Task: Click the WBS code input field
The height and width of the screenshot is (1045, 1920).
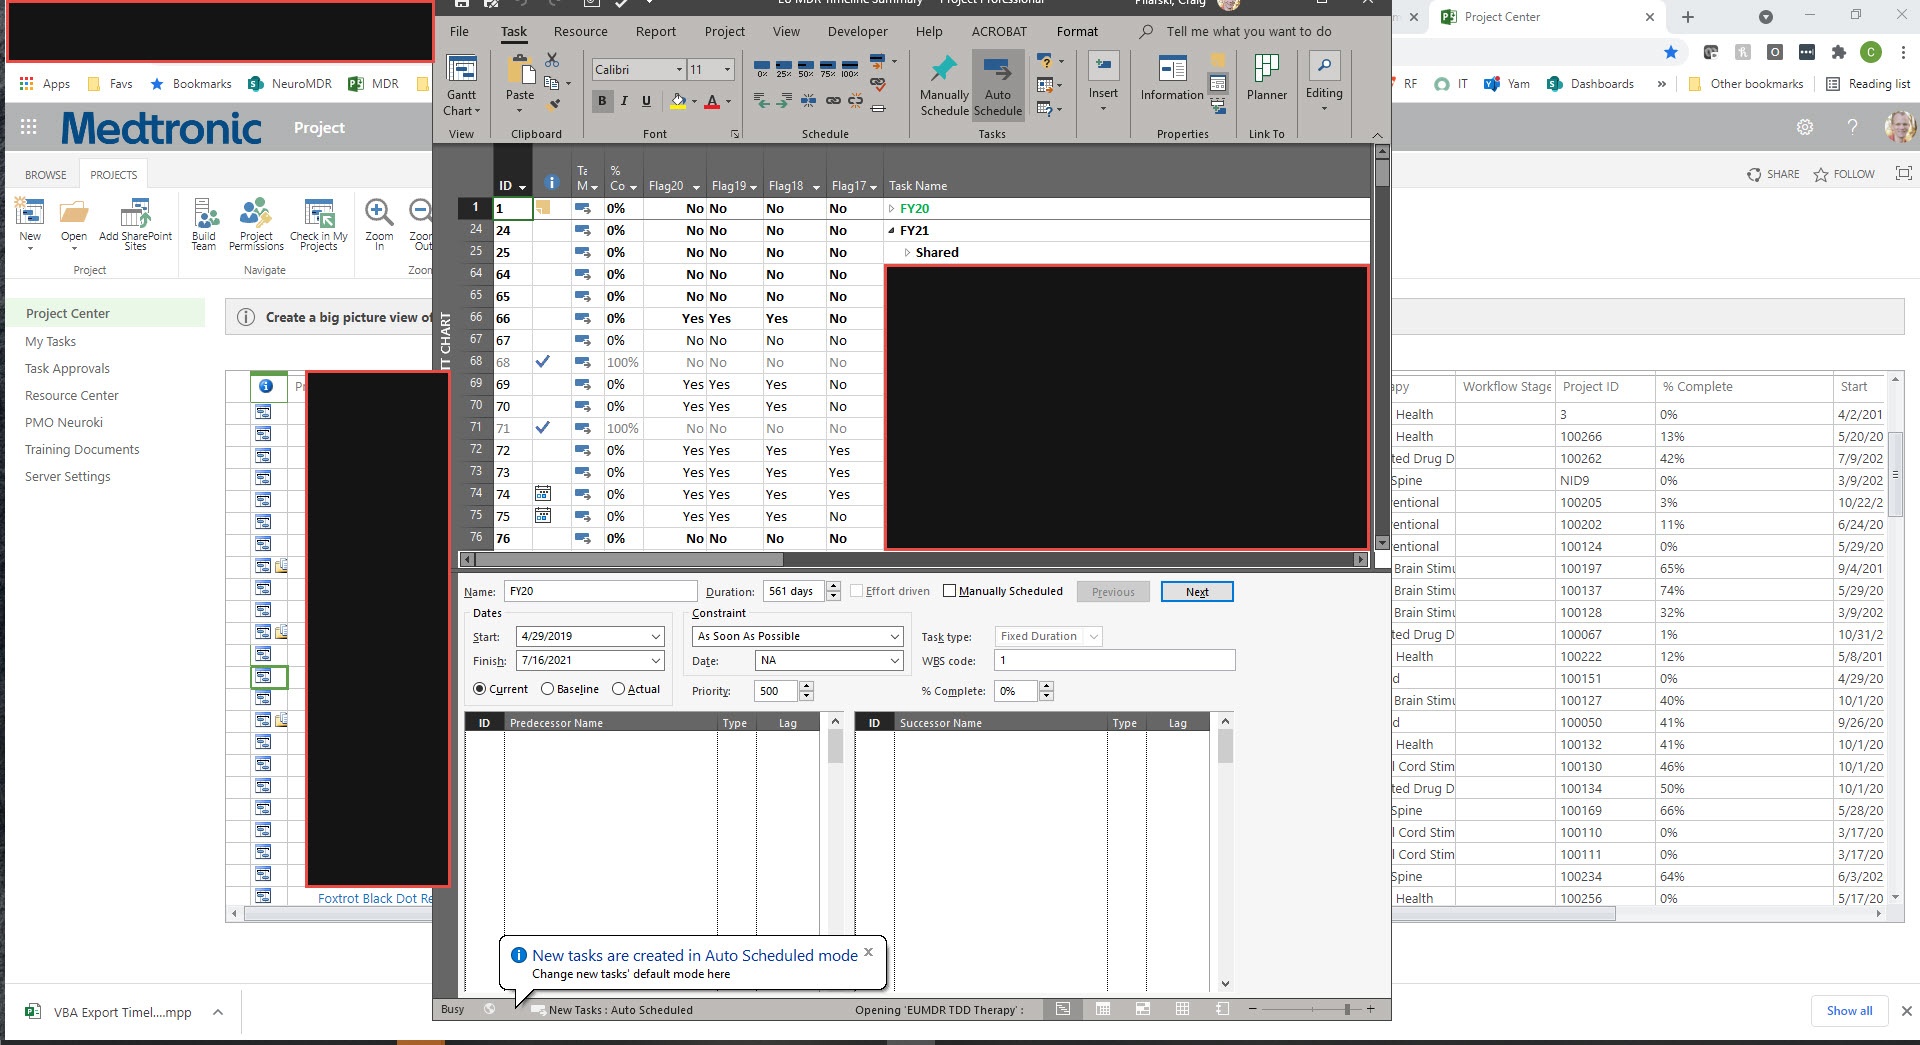Action: click(1114, 660)
